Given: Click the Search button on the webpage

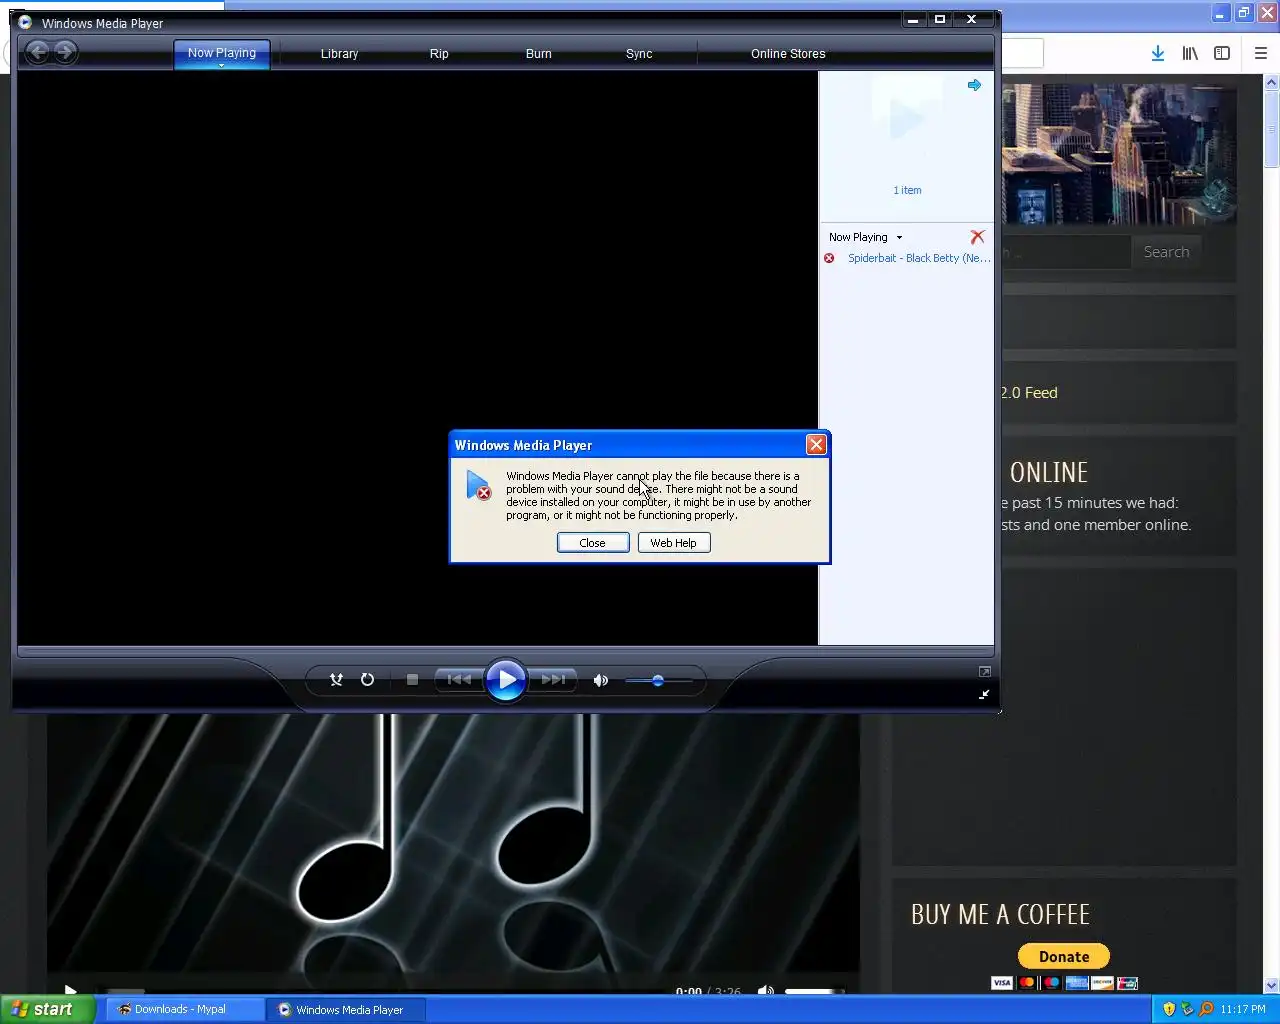Looking at the screenshot, I should coord(1166,252).
